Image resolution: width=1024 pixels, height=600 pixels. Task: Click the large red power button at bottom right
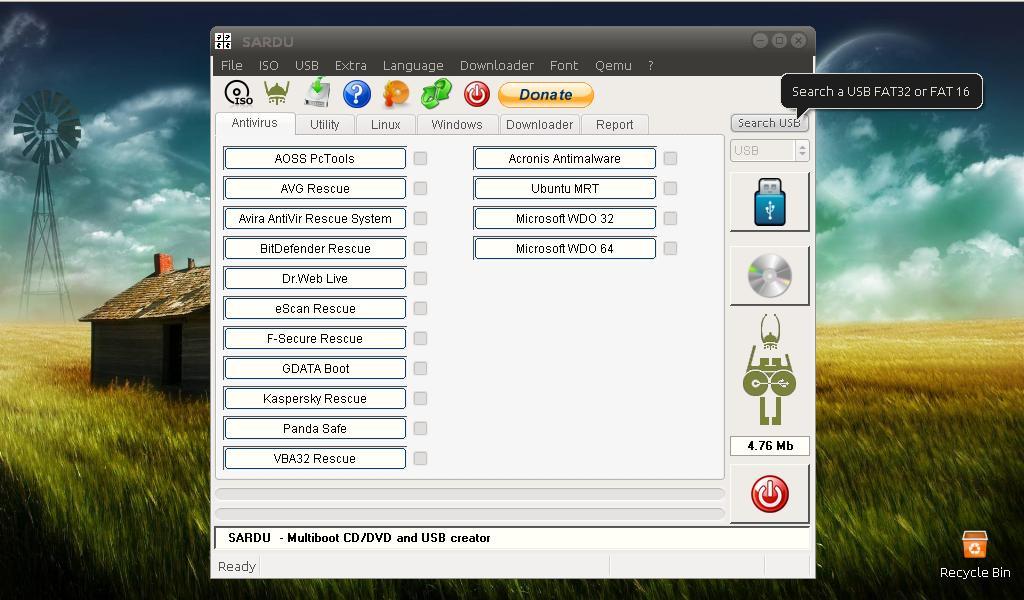coord(769,494)
